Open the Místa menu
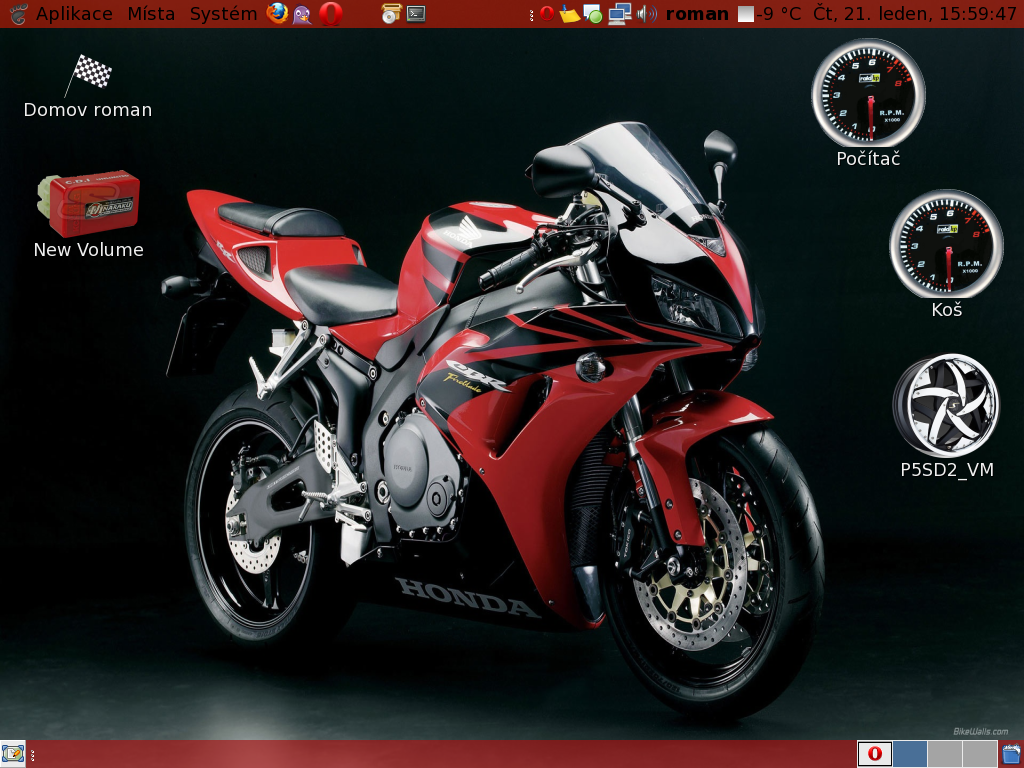Screen dimensions: 1024x768 click(151, 14)
